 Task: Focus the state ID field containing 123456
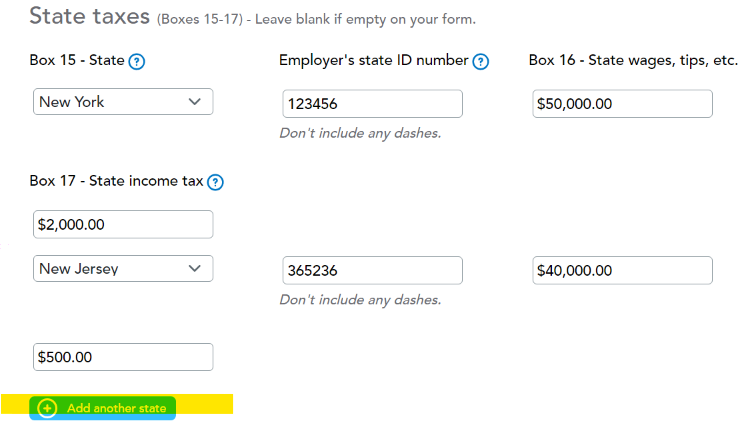pos(372,103)
